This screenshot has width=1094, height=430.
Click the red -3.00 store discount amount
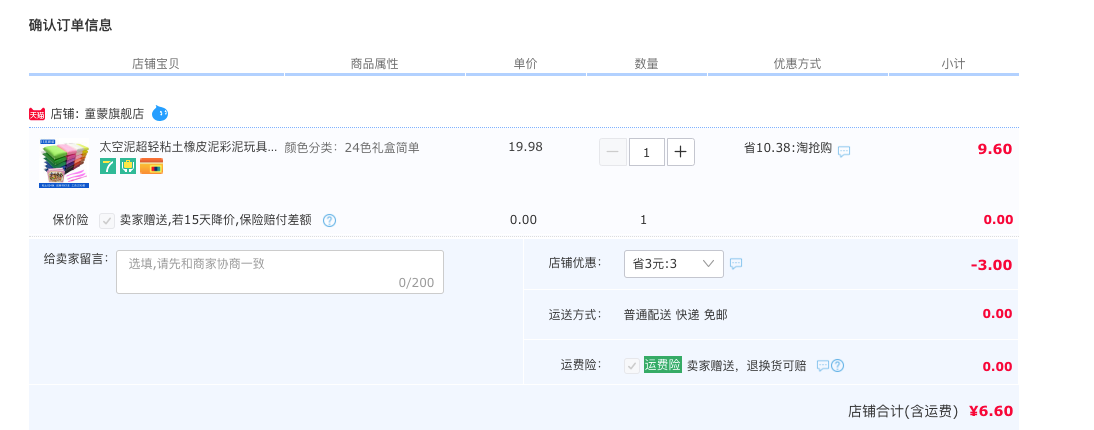coord(991,265)
